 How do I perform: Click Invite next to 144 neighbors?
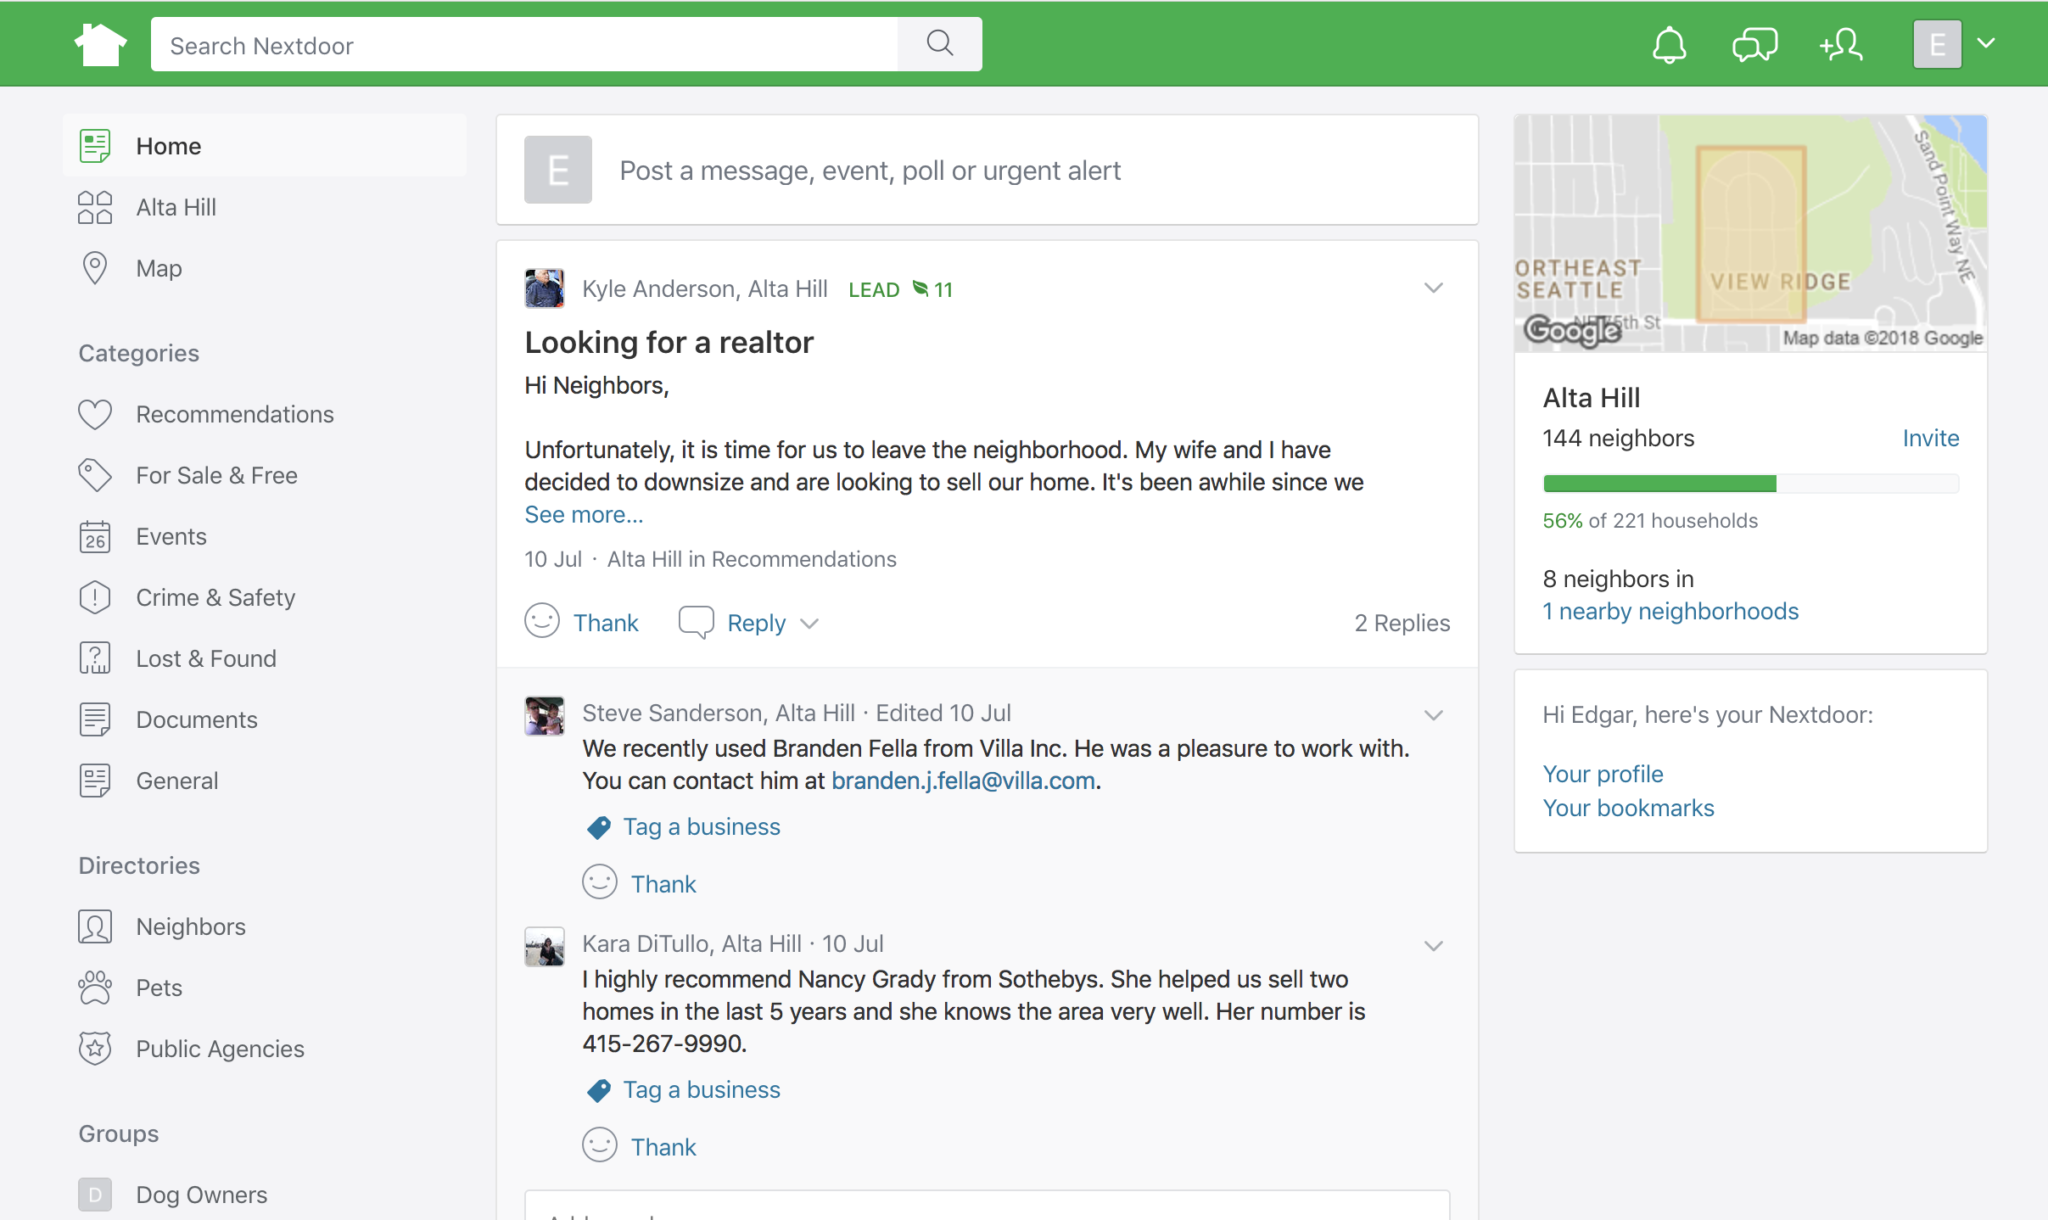1930,438
